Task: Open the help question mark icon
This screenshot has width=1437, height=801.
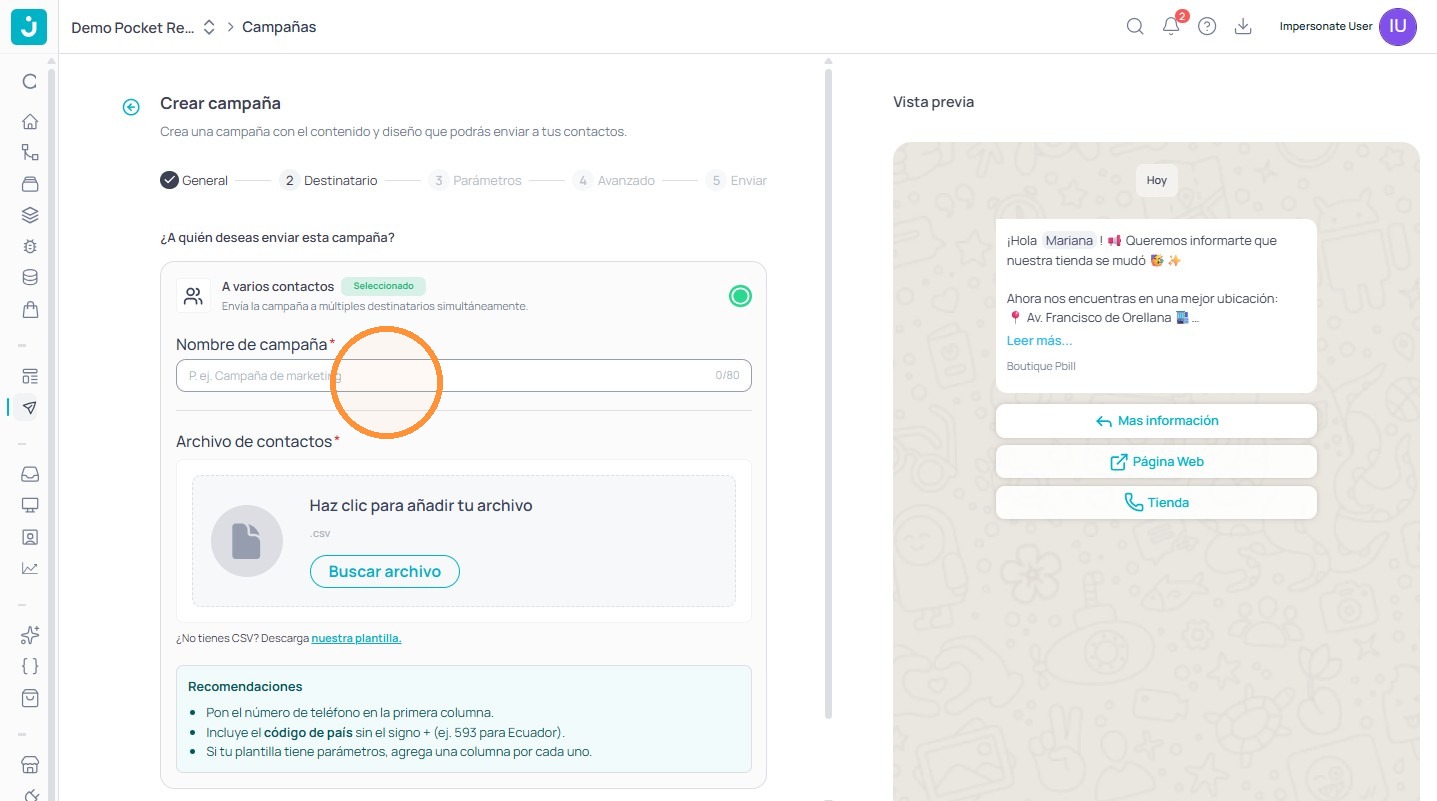Action: pyautogui.click(x=1207, y=27)
